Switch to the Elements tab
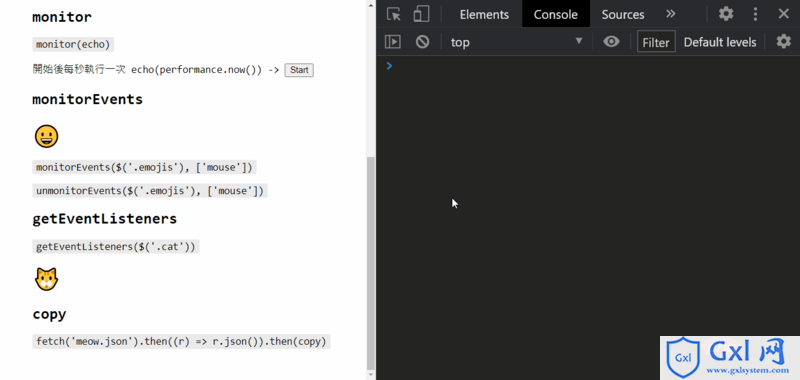Screen dimensions: 800x380 [484, 14]
